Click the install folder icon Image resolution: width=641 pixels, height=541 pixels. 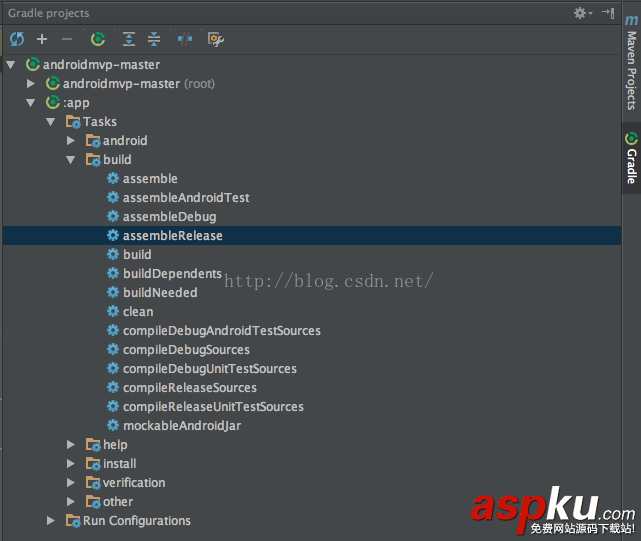[x=93, y=464]
